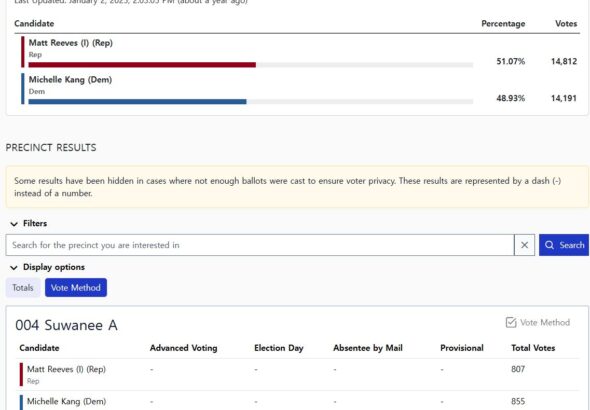Viewport: 590px width, 410px height.
Task: Click the chevron icon beside Display options
Action: [14, 267]
